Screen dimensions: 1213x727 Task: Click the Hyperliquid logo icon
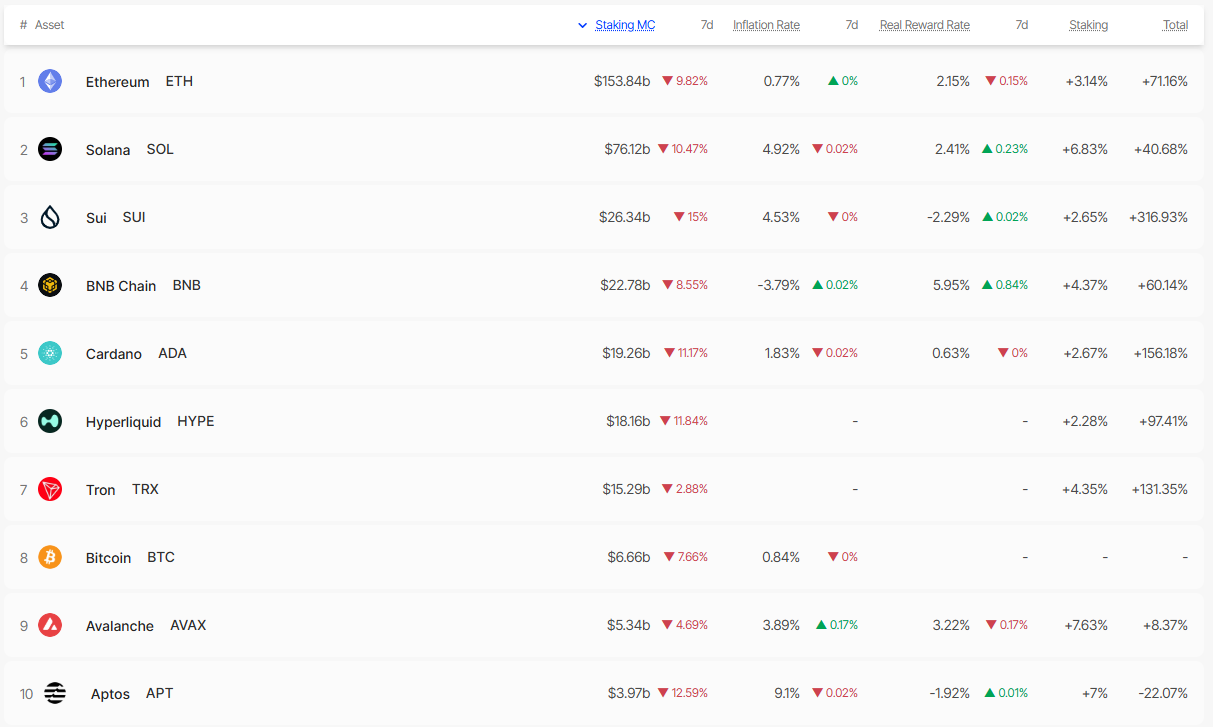click(50, 421)
